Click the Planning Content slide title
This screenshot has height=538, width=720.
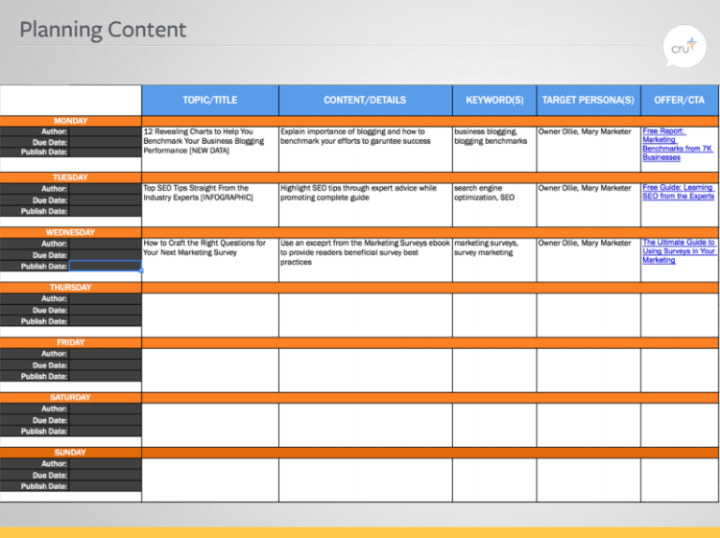(103, 30)
